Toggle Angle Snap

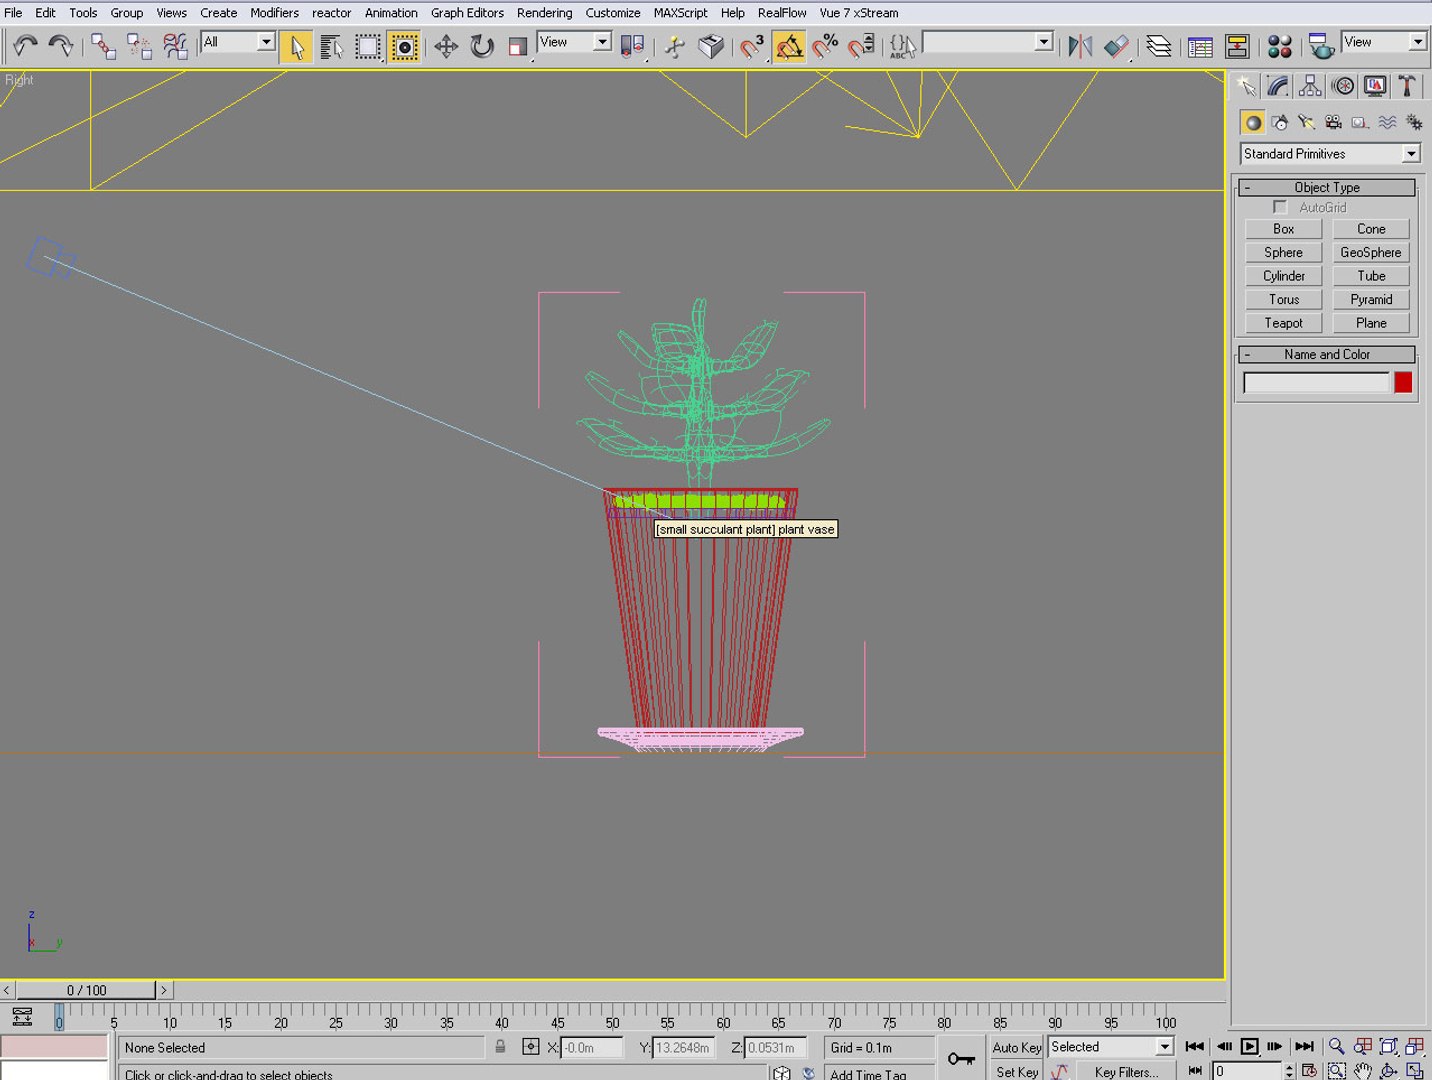click(x=789, y=46)
